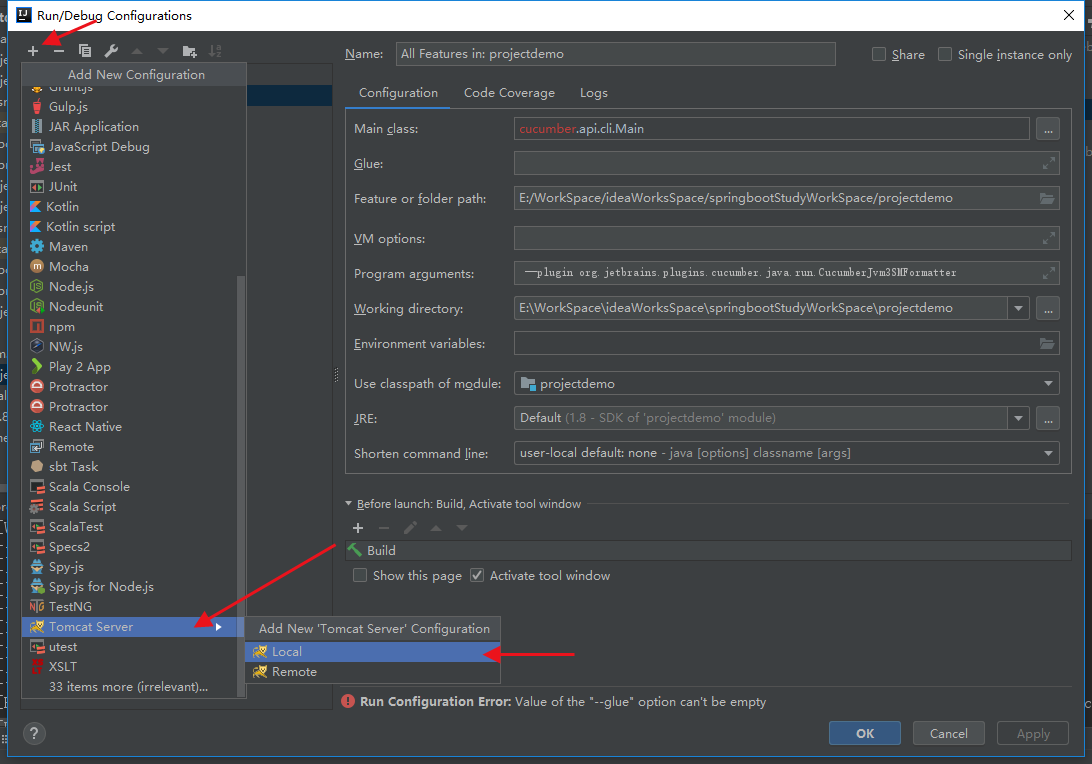Click the Build hammer icon in Before launch
The height and width of the screenshot is (764, 1092).
pyautogui.click(x=354, y=550)
